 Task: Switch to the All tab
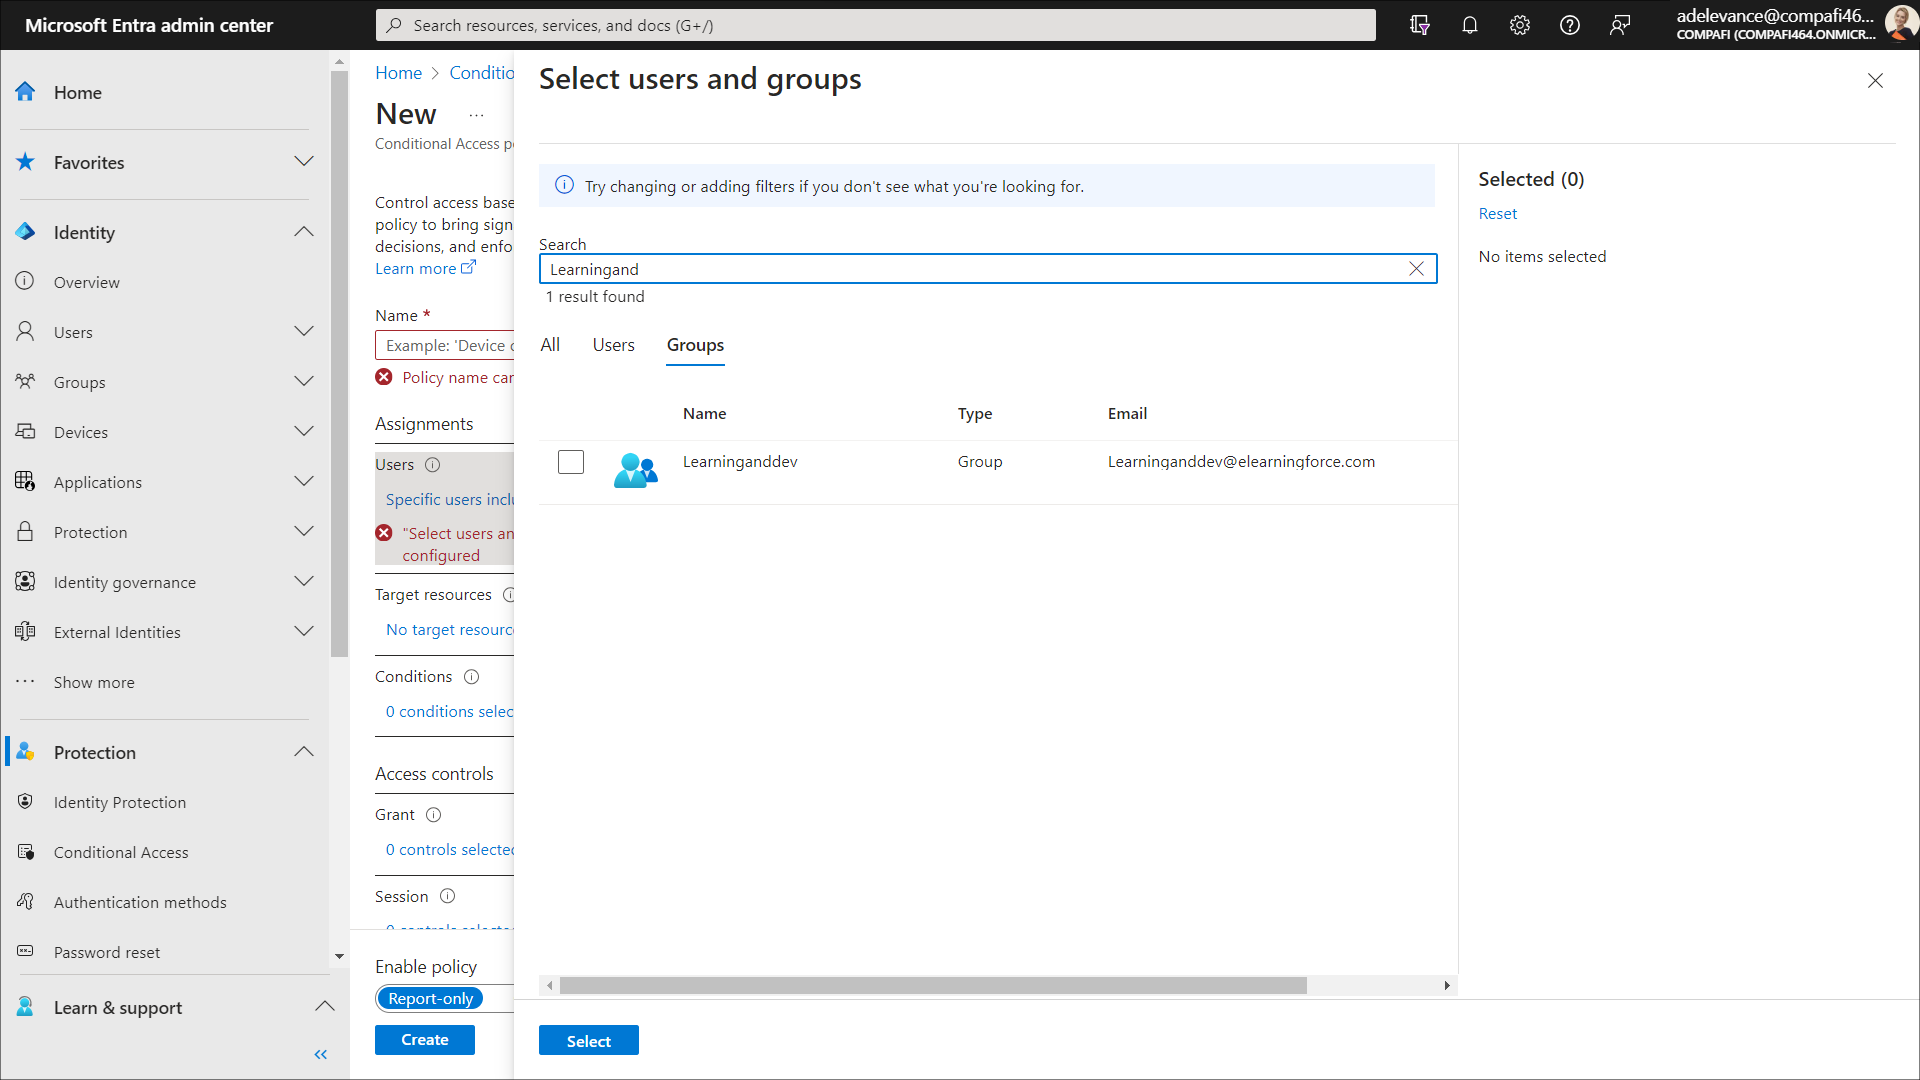550,345
